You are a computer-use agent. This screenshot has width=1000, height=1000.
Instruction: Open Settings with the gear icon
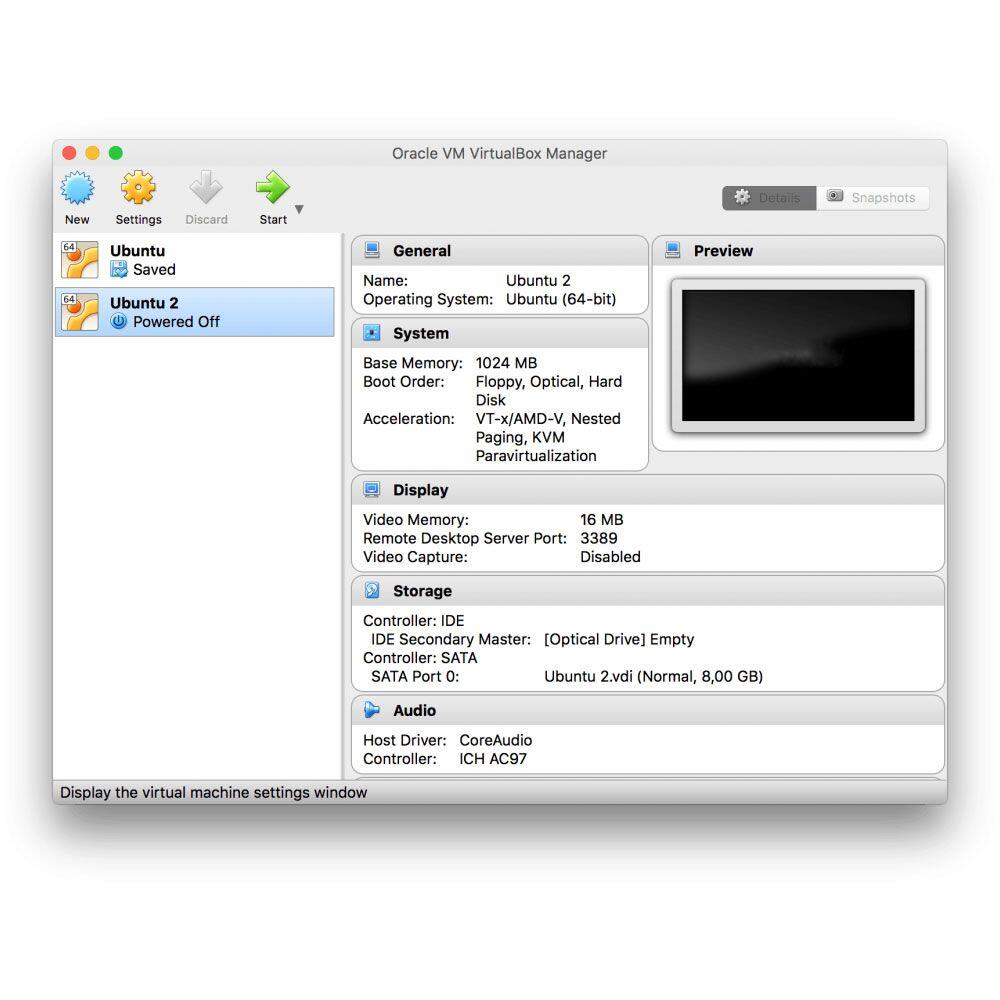coord(138,188)
